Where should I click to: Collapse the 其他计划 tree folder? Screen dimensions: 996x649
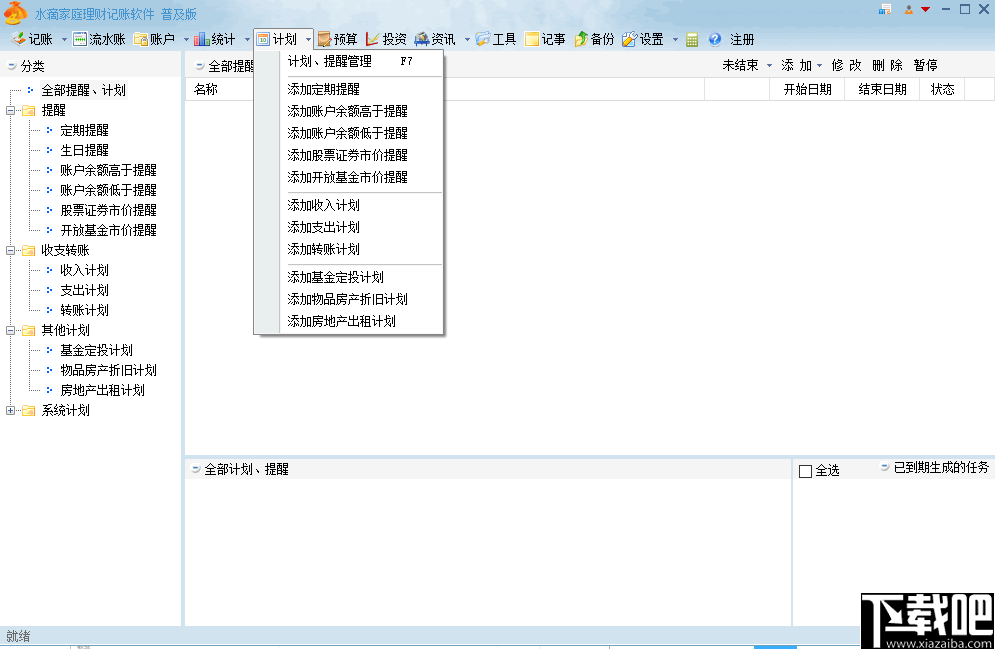click(x=10, y=330)
